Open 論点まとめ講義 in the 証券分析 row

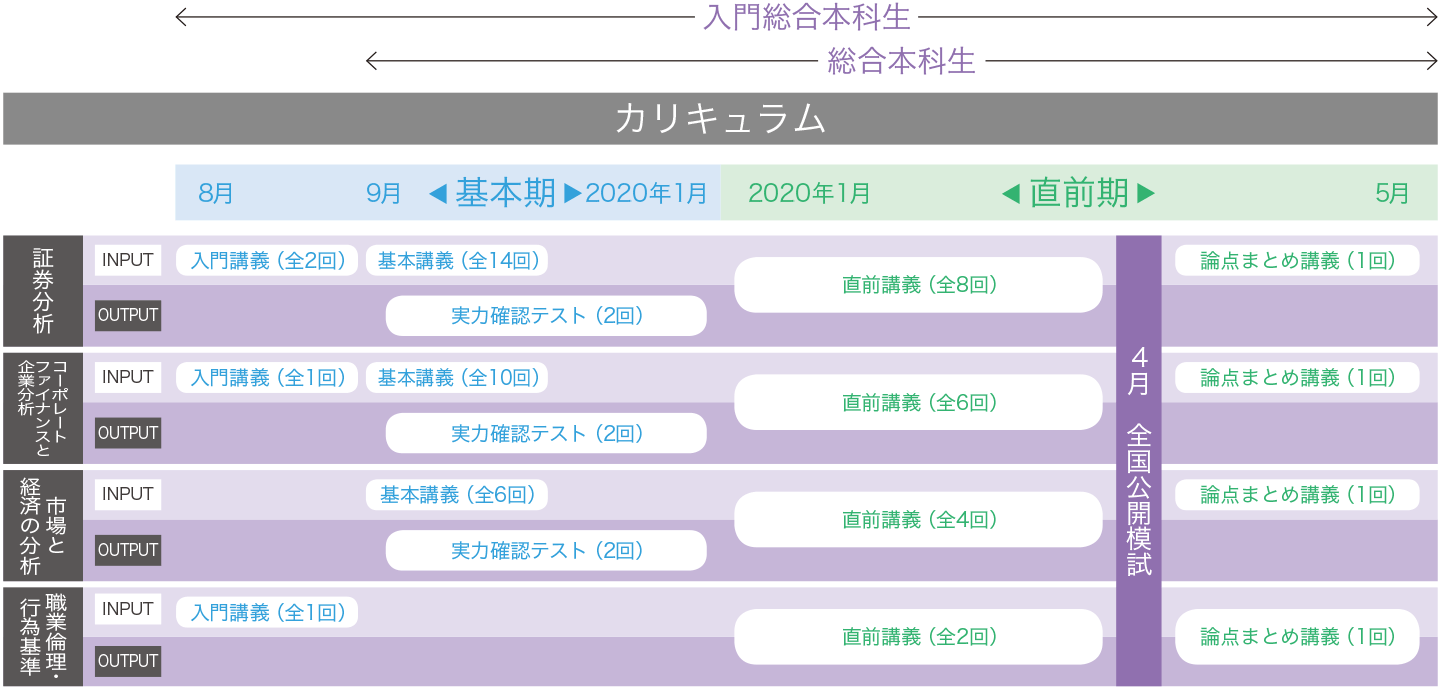pyautogui.click(x=1297, y=261)
